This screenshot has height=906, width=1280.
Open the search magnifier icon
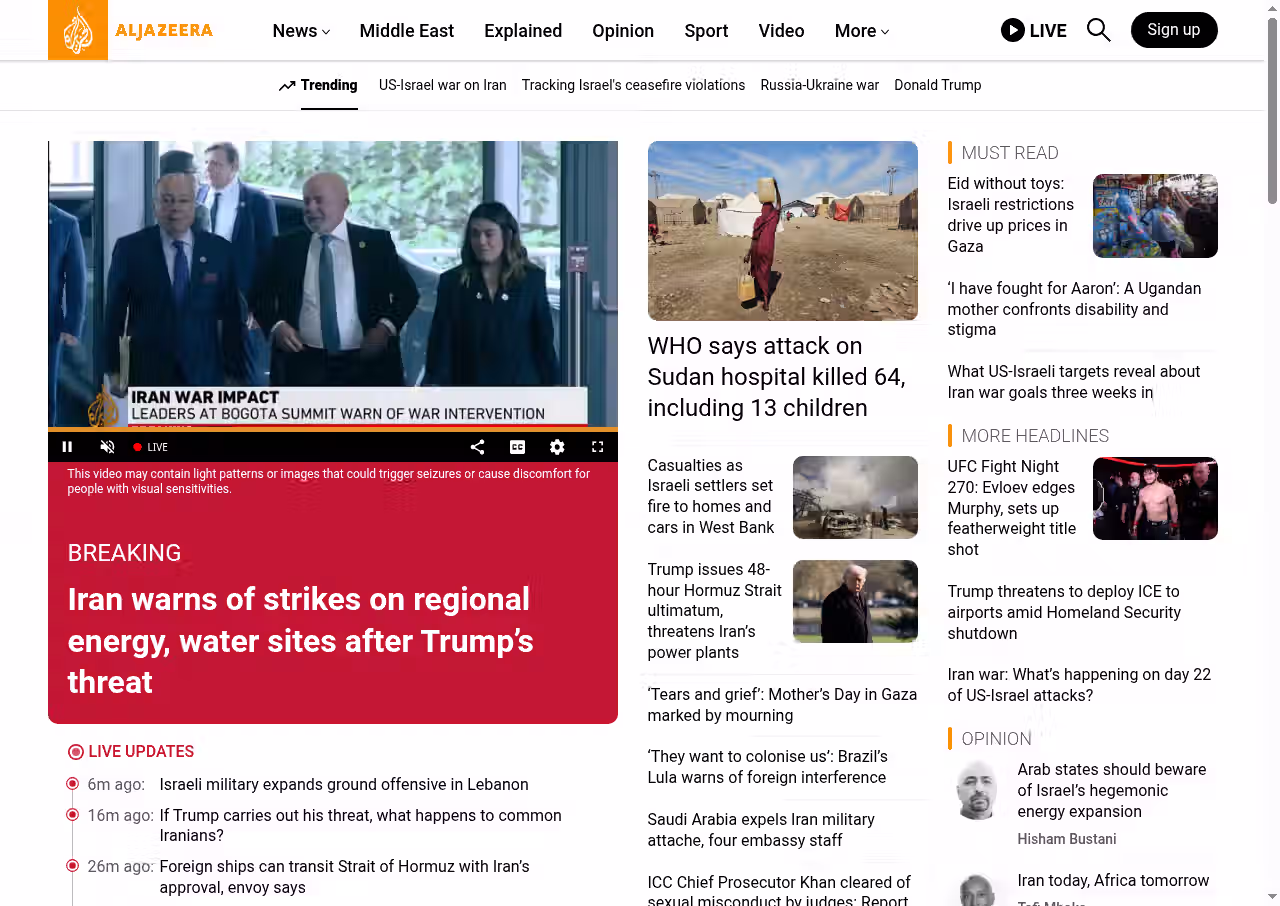(x=1098, y=30)
